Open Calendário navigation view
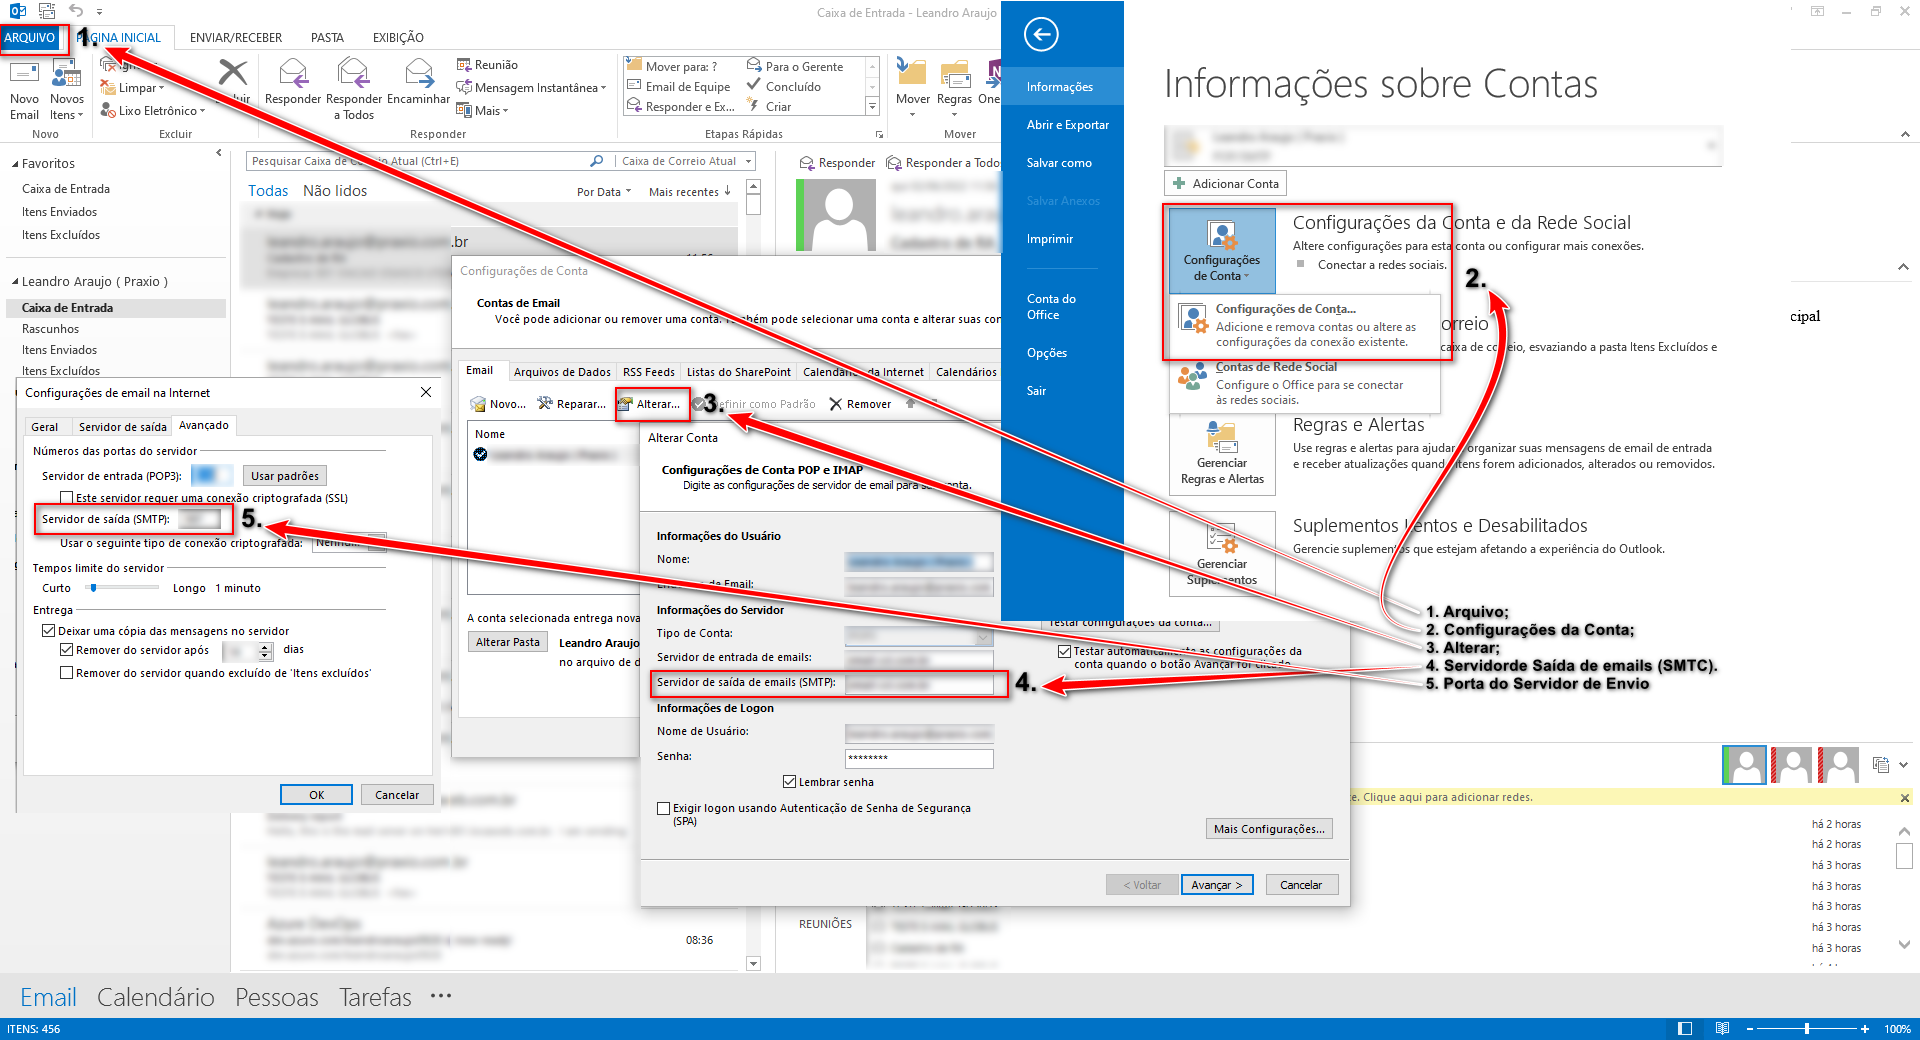Image resolution: width=1920 pixels, height=1040 pixels. (x=156, y=997)
